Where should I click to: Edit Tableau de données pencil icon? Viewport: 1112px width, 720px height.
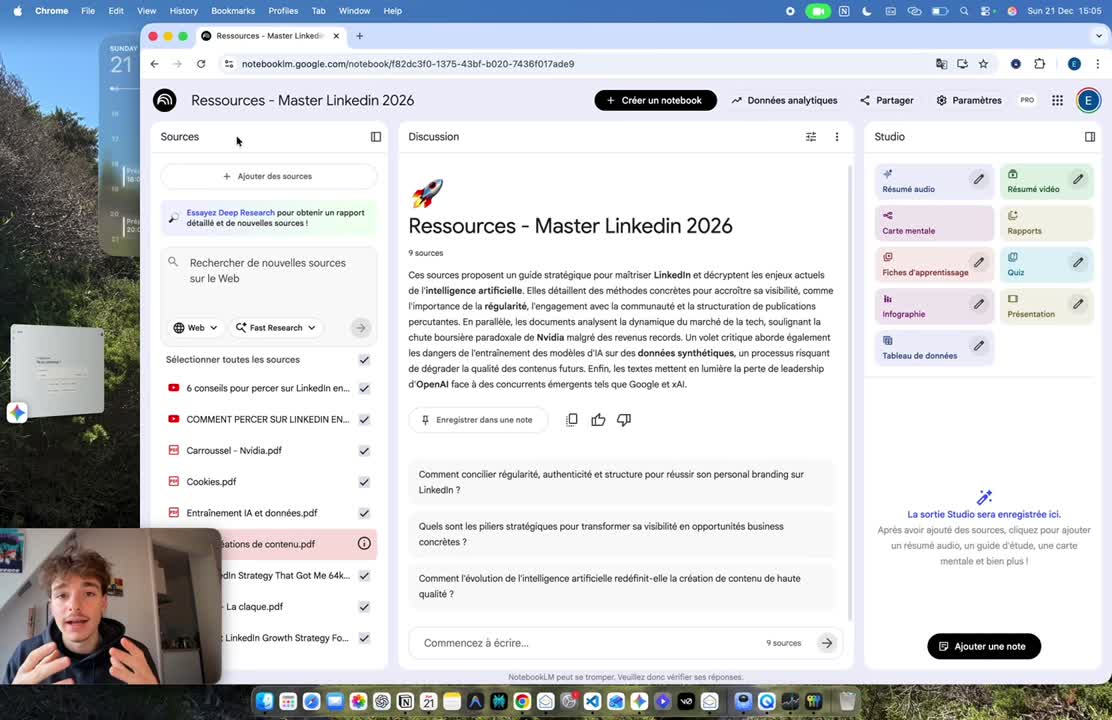[x=979, y=346]
